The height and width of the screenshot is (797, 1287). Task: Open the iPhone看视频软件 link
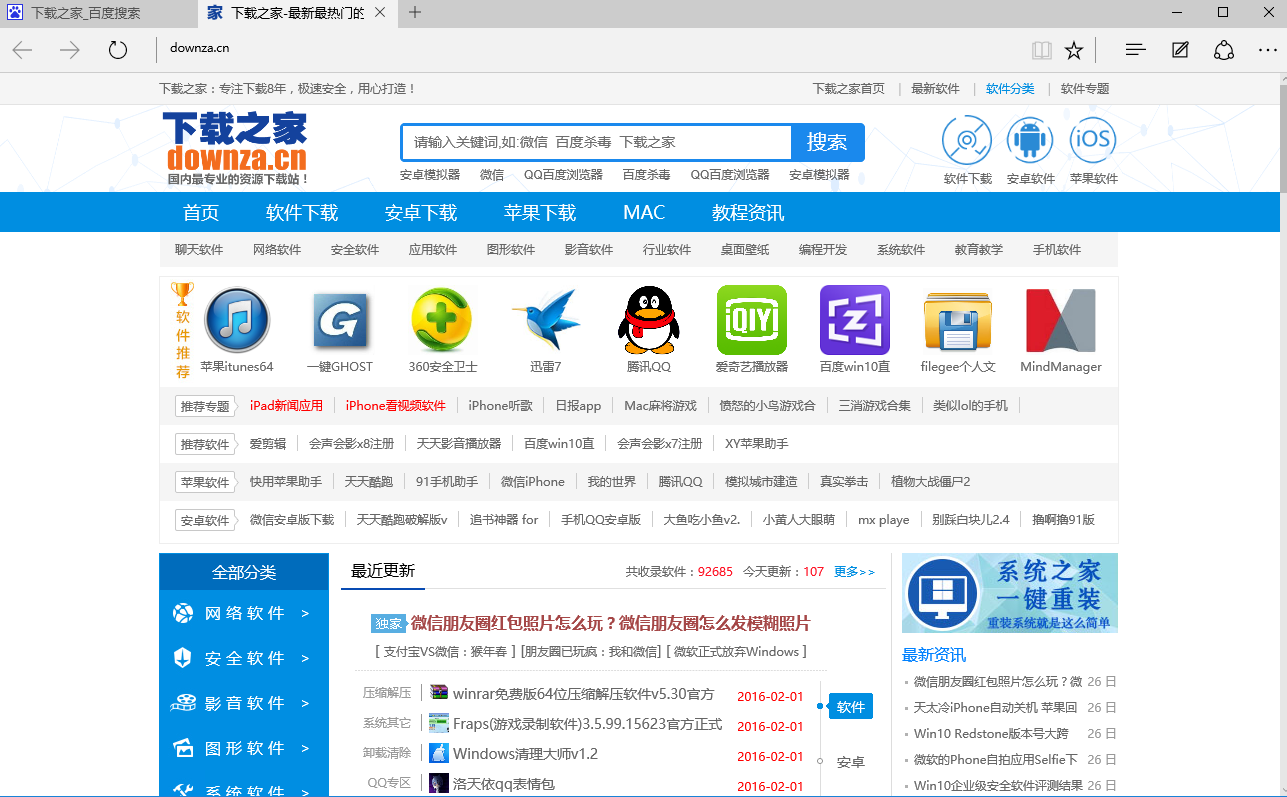(x=395, y=405)
